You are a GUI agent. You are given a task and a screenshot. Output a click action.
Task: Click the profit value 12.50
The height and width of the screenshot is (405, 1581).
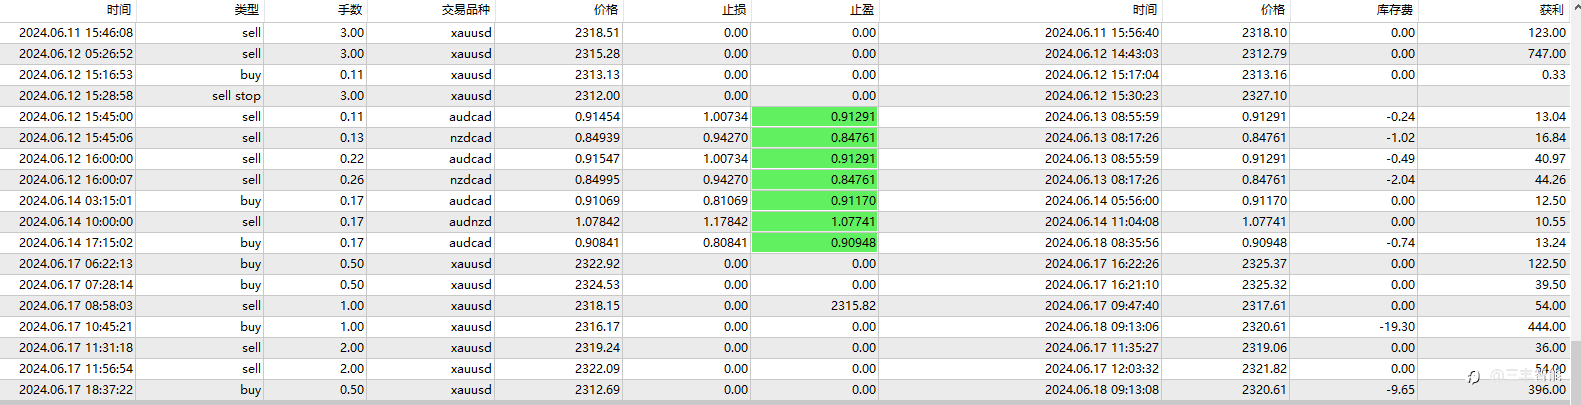tap(1551, 200)
